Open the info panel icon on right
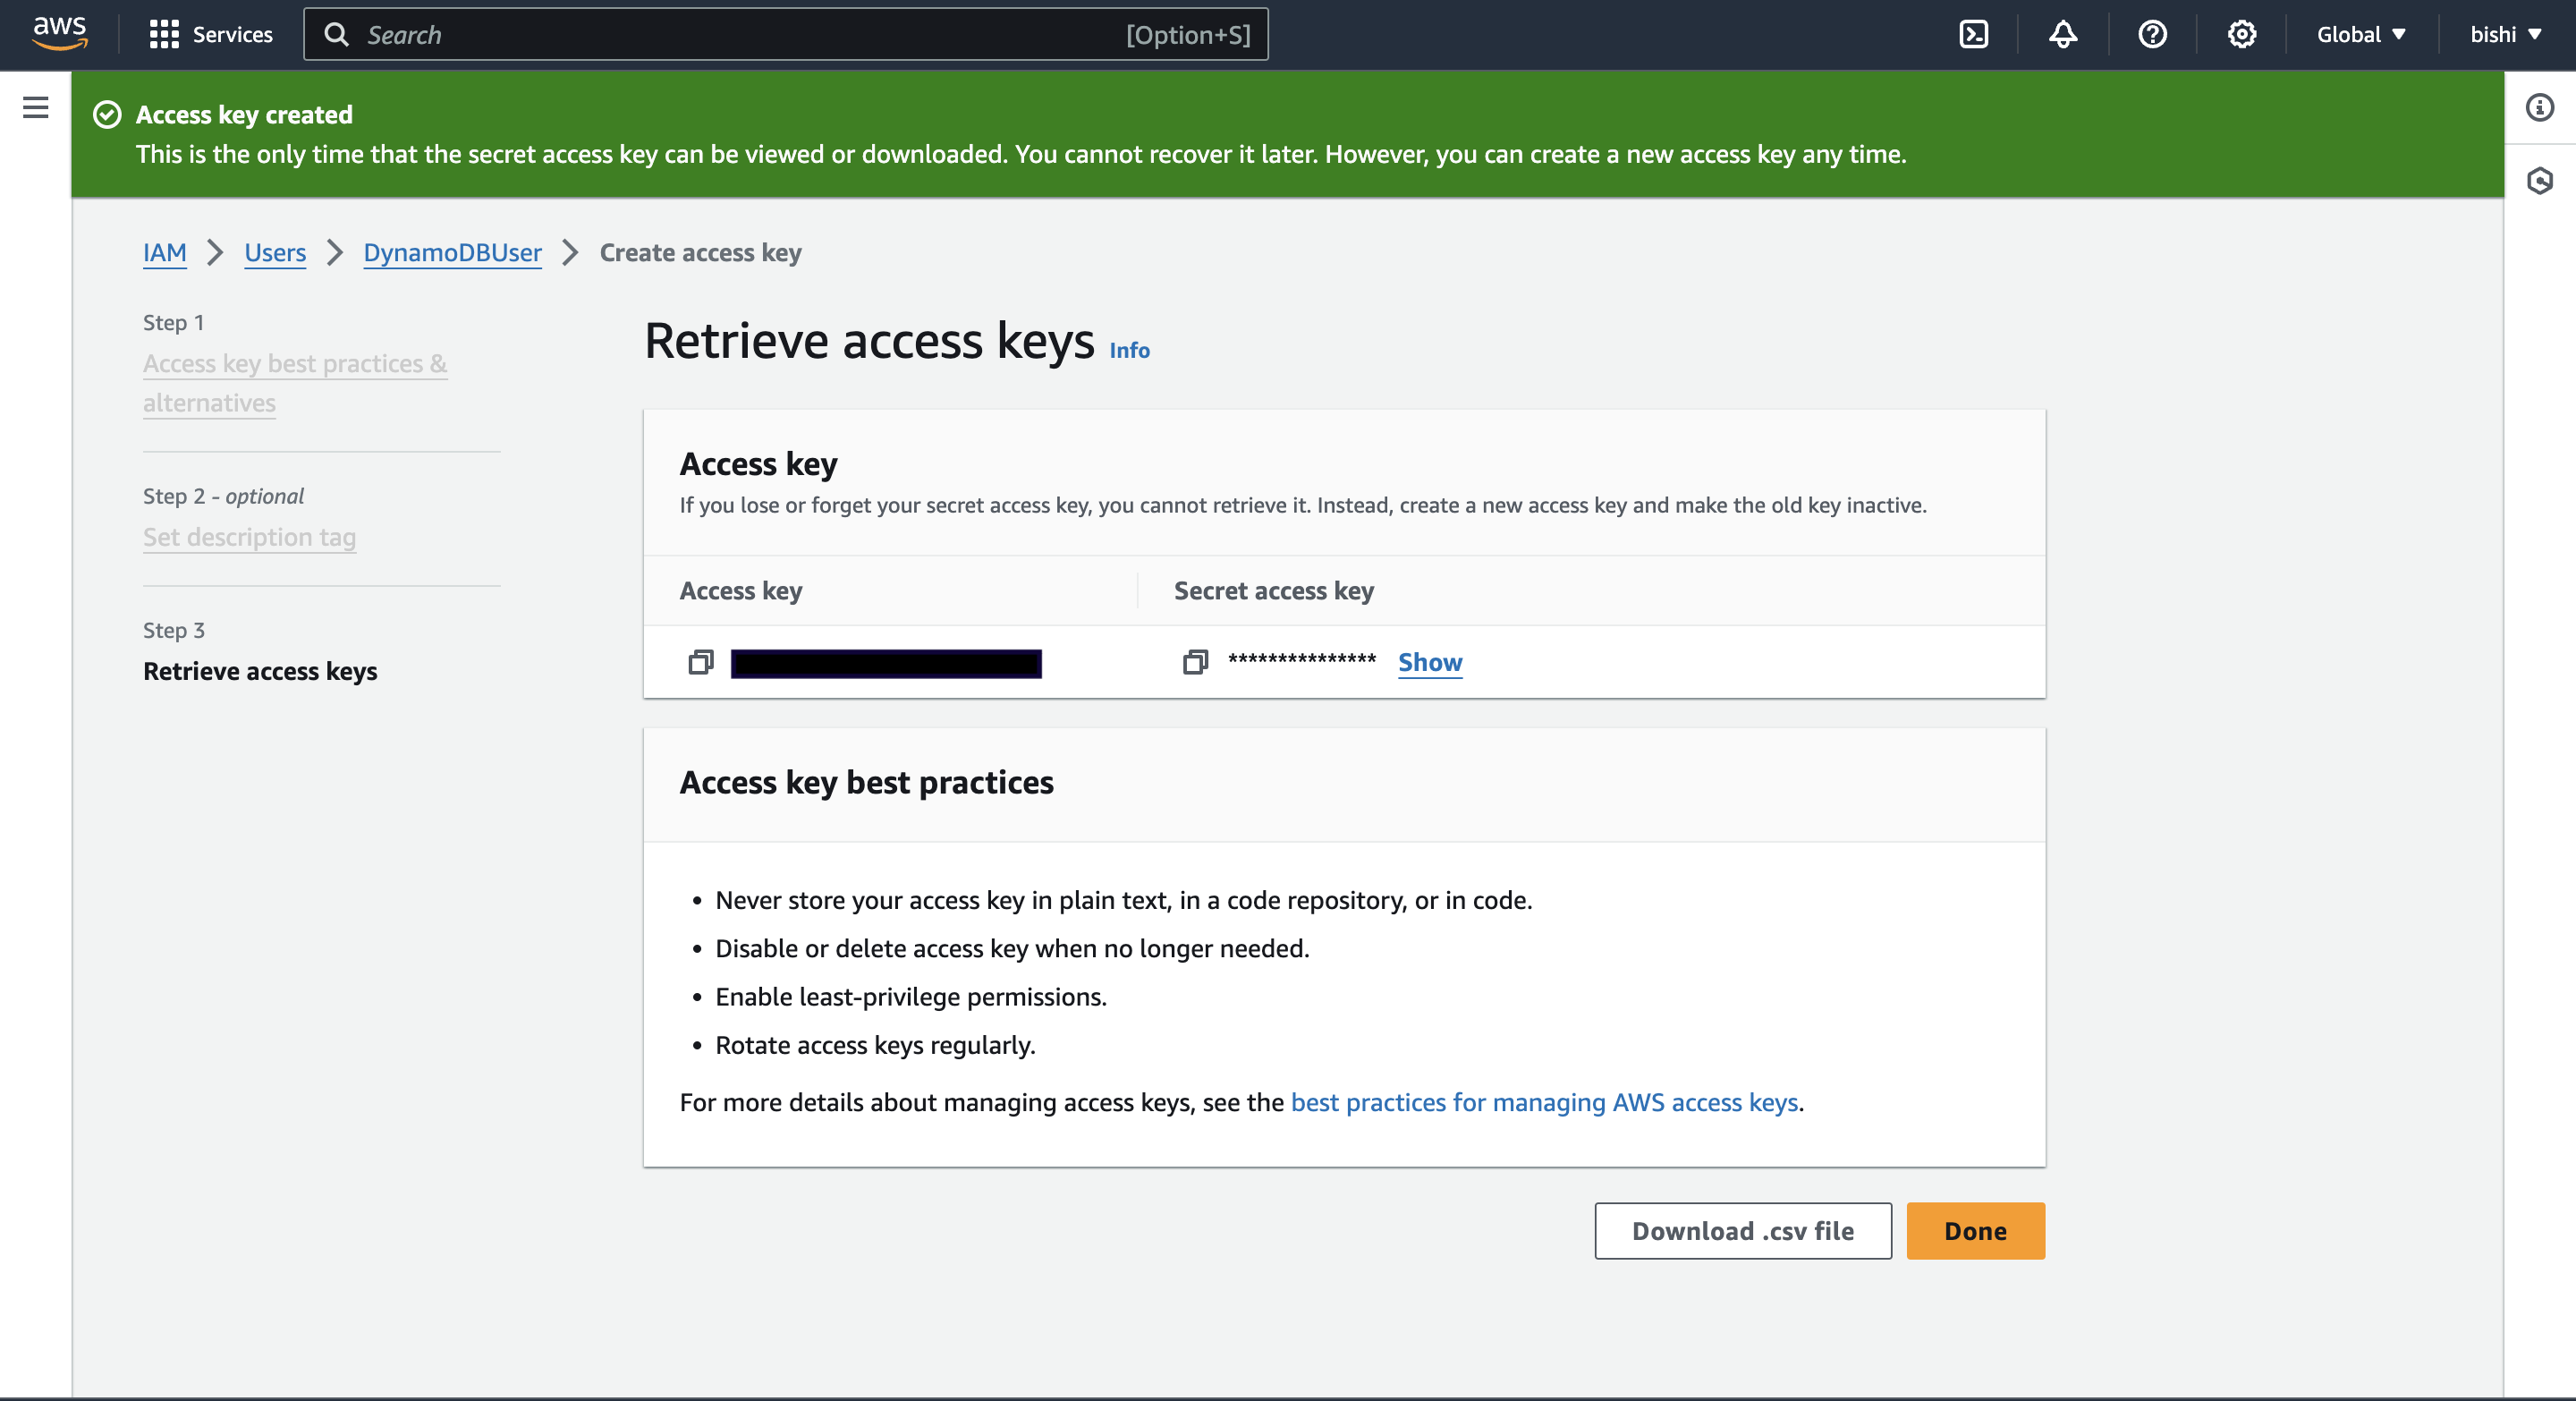The width and height of the screenshot is (2576, 1401). point(2539,107)
